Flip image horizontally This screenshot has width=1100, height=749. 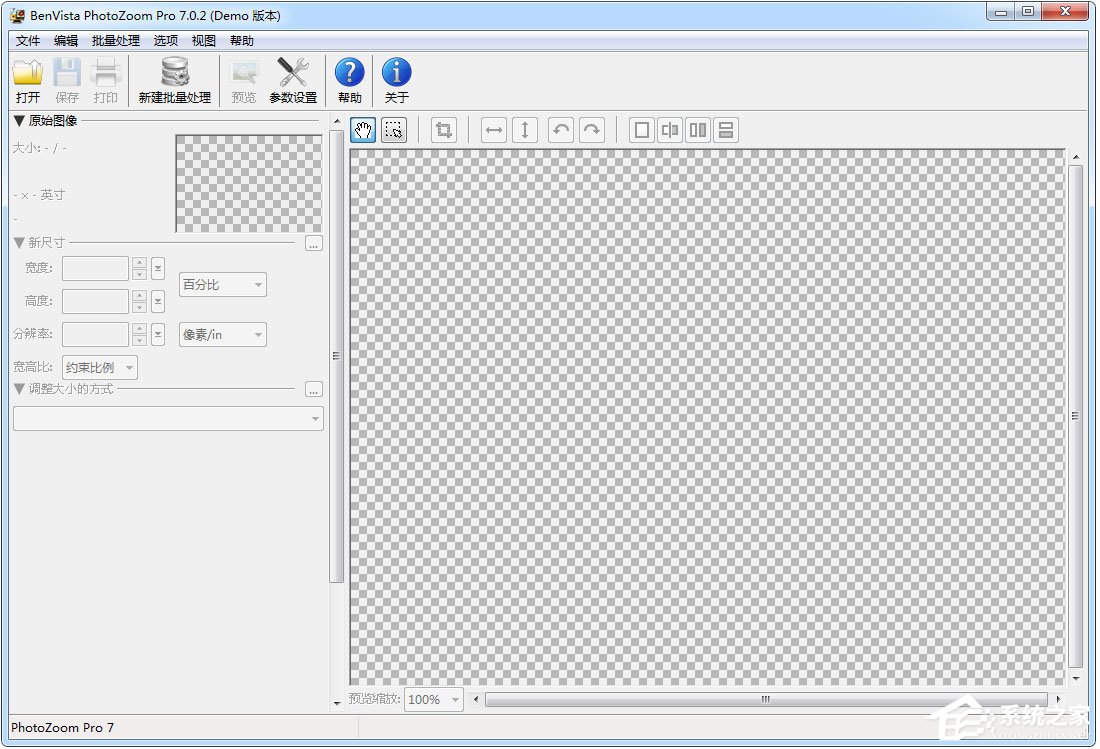(x=494, y=130)
